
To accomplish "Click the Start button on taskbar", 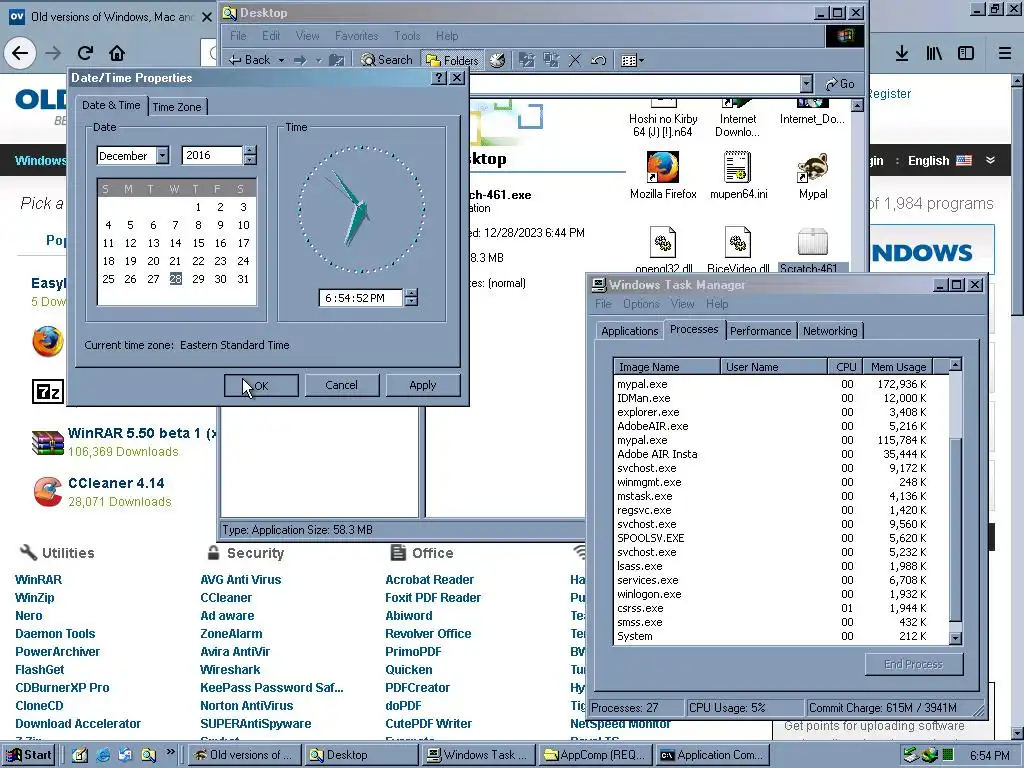I will tap(28, 755).
